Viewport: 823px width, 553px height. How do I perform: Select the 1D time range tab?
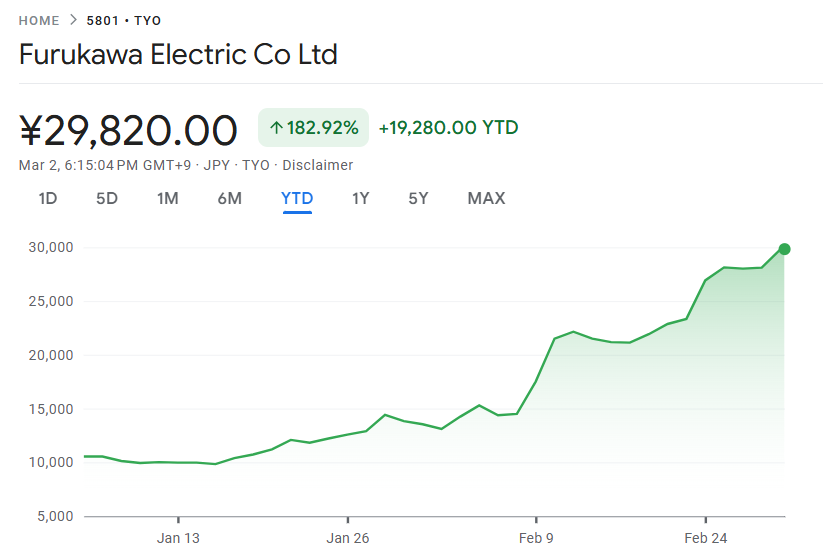48,198
